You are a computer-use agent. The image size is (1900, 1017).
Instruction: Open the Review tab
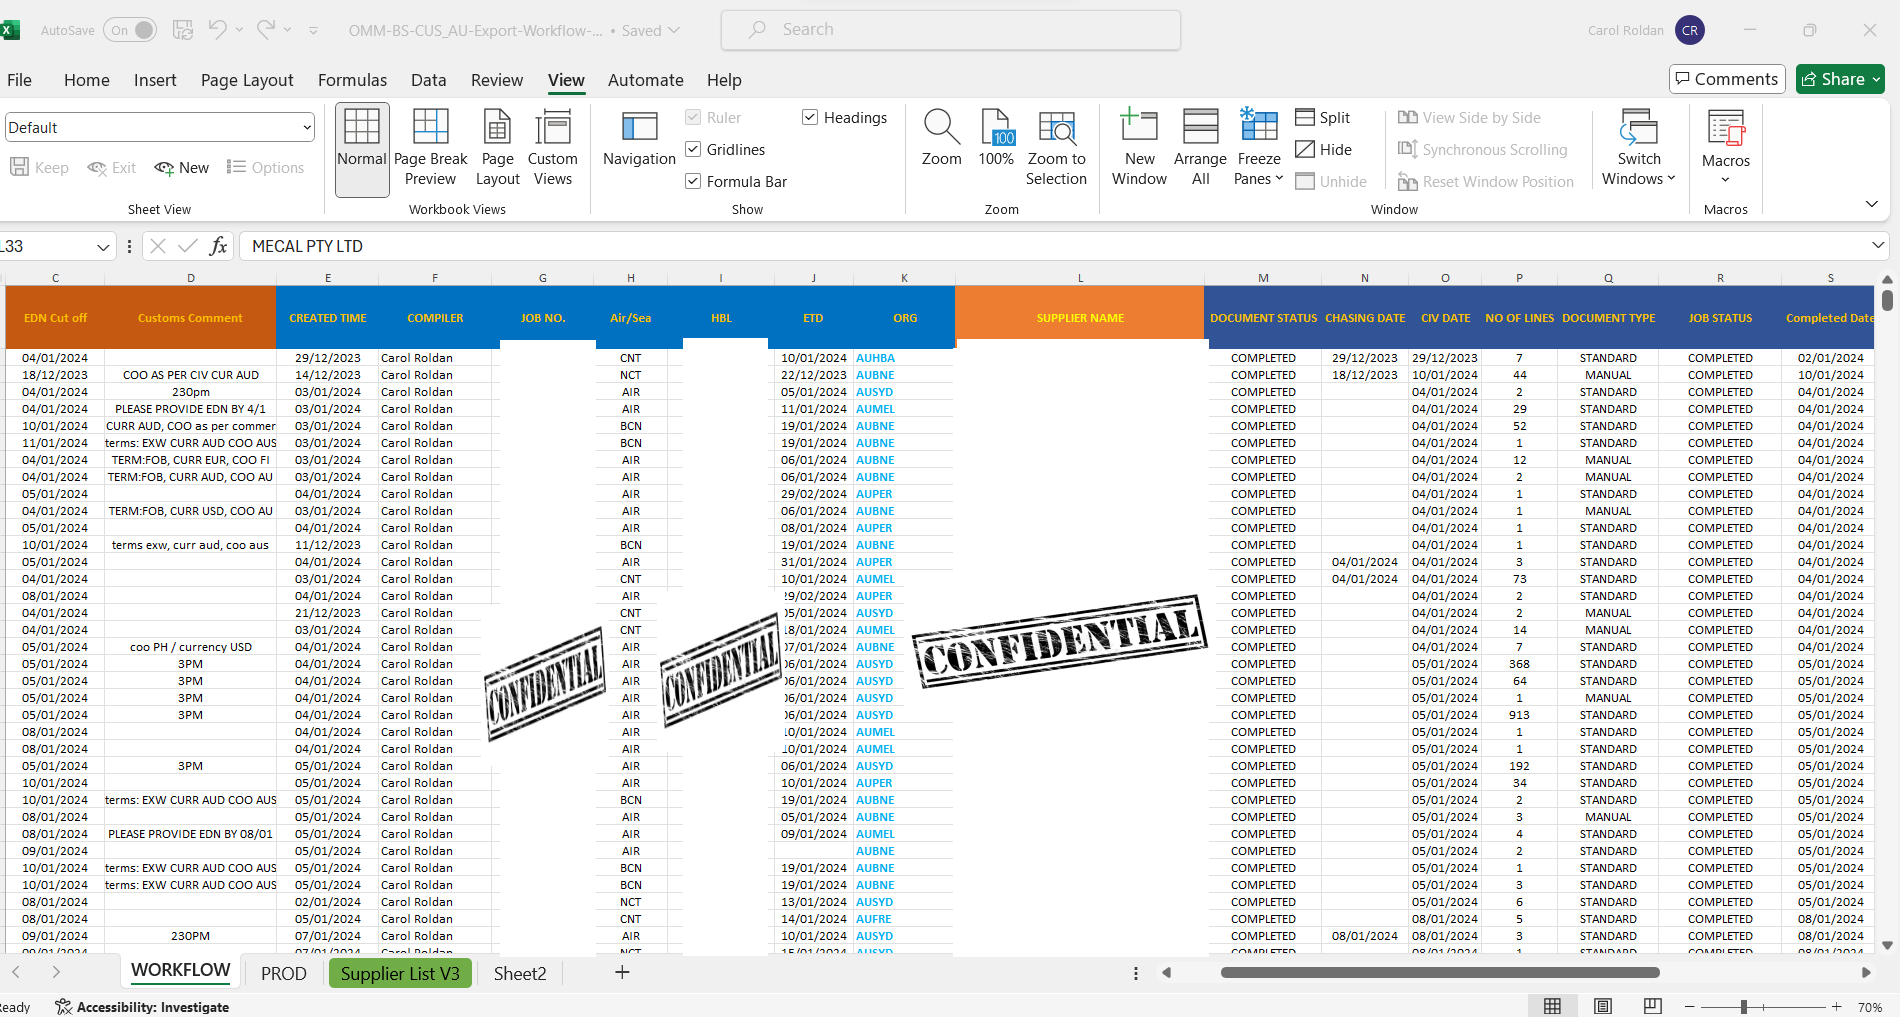click(497, 80)
